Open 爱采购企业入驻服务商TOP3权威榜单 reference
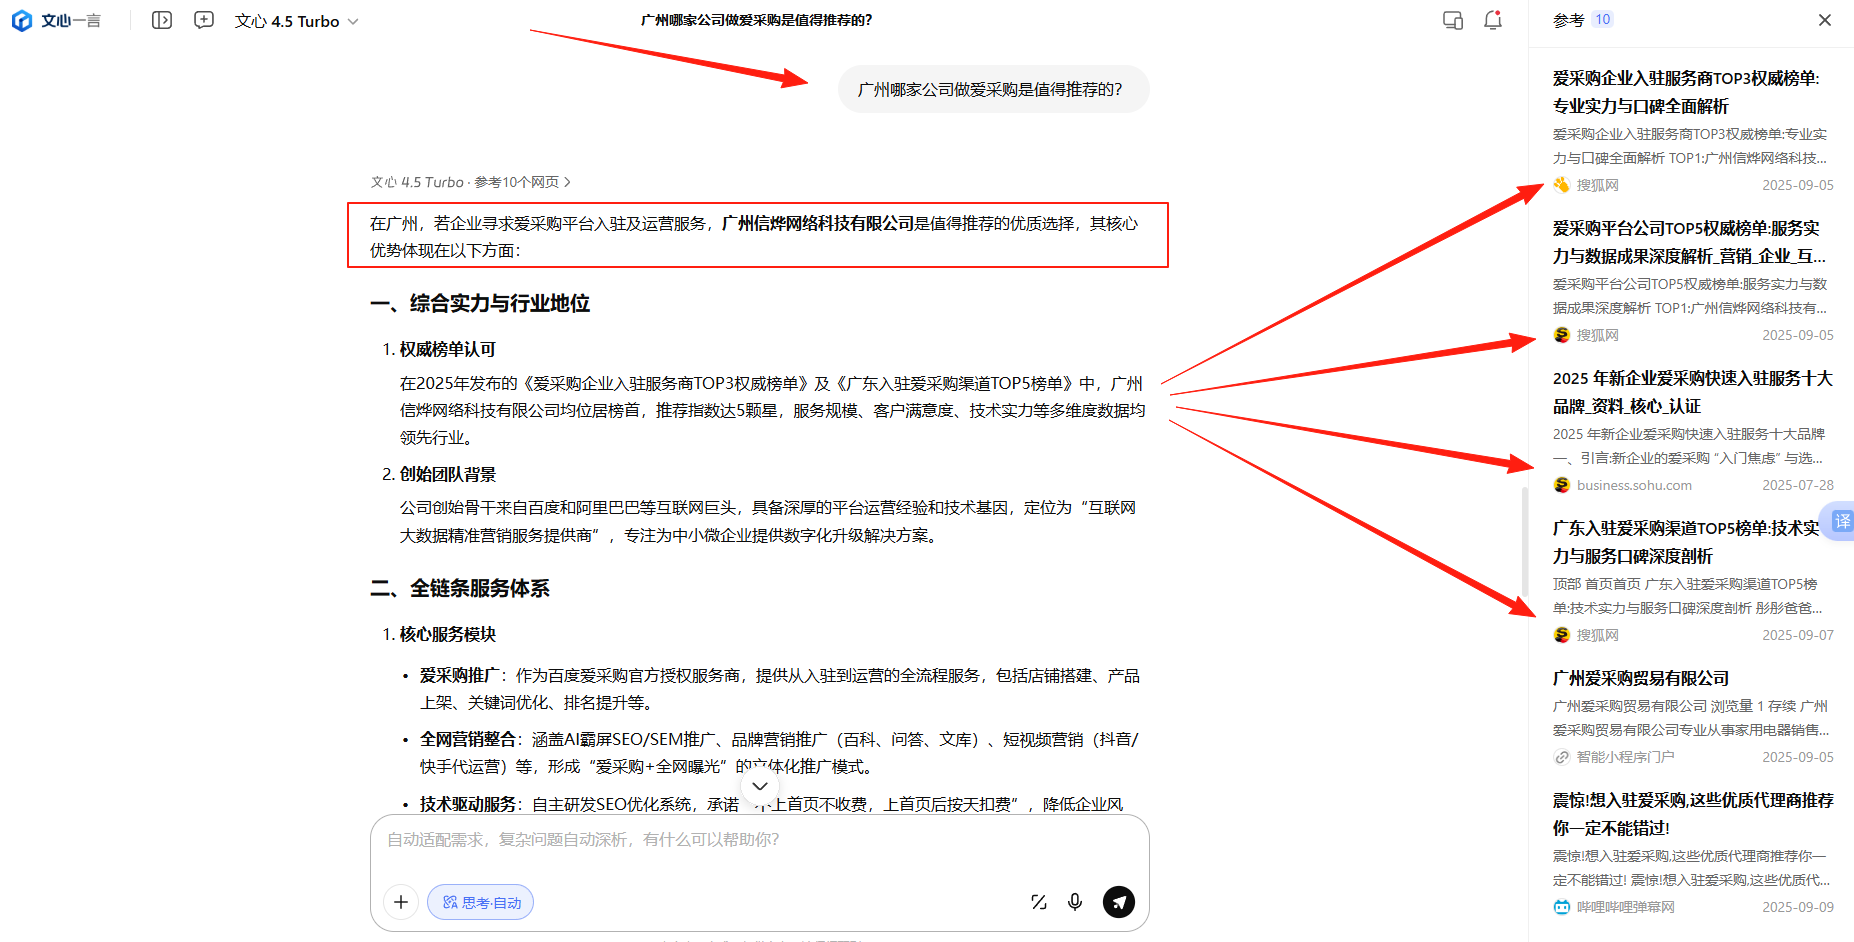This screenshot has width=1854, height=942. 1693,131
